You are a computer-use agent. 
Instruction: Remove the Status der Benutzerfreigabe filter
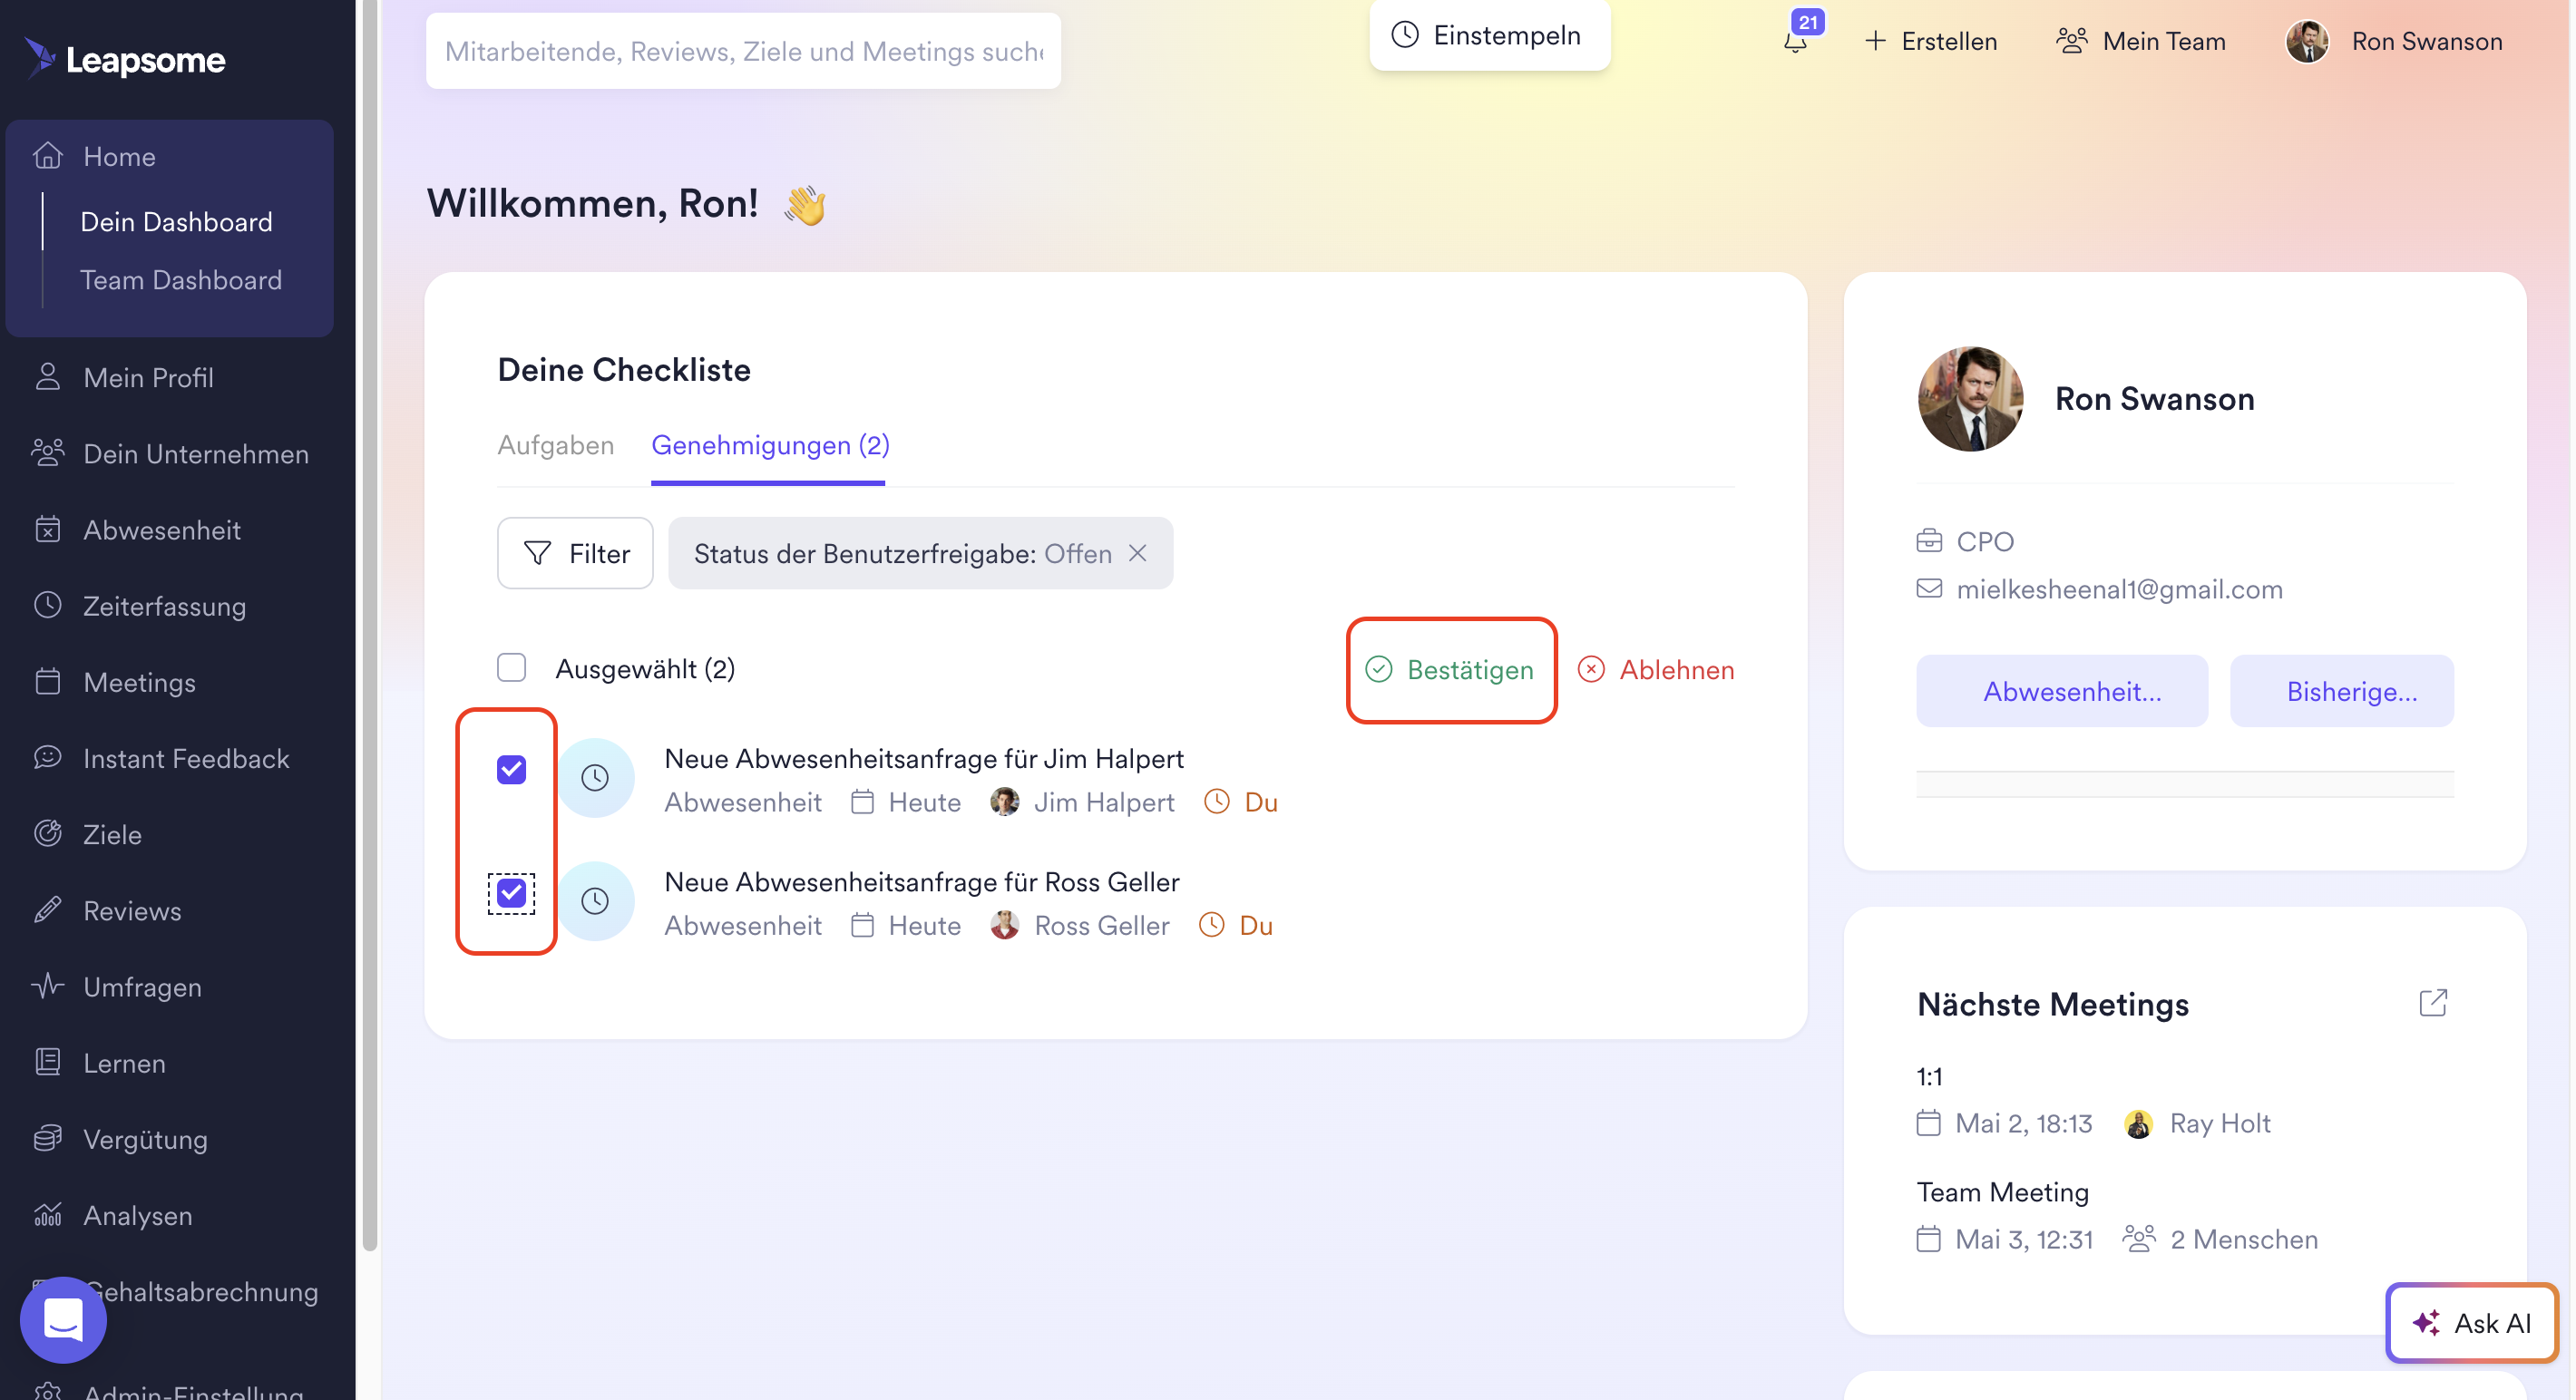pos(1138,553)
